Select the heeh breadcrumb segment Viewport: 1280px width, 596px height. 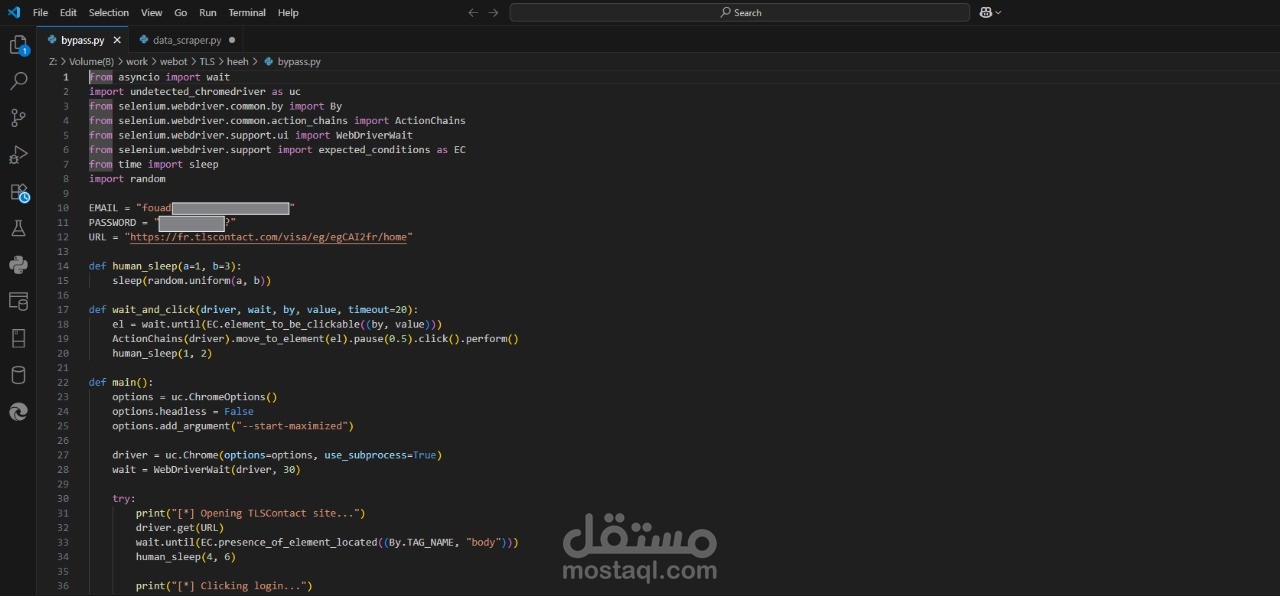click(237, 61)
